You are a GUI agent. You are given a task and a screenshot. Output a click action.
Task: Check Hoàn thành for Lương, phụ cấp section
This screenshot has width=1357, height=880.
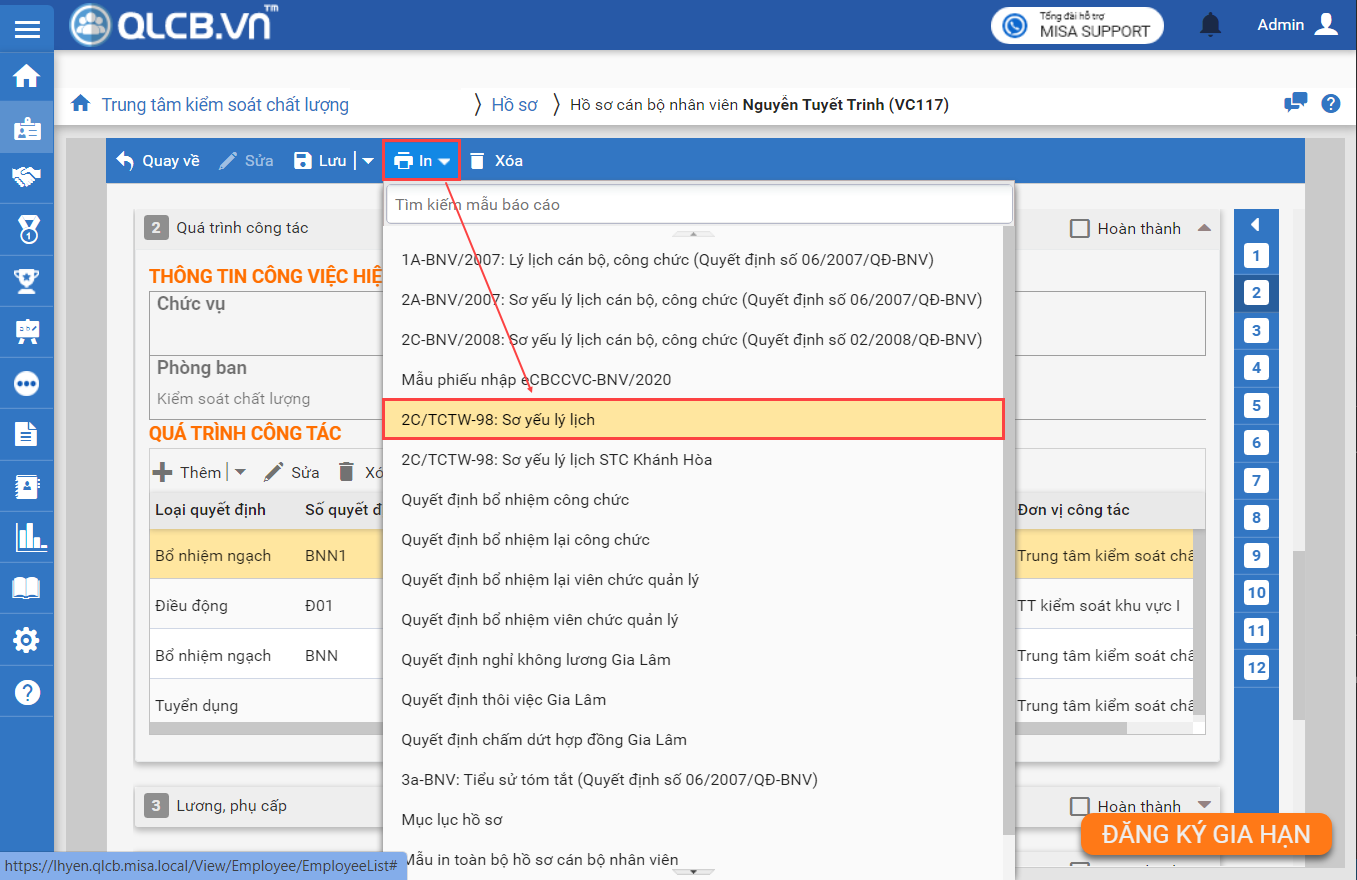(x=1080, y=806)
